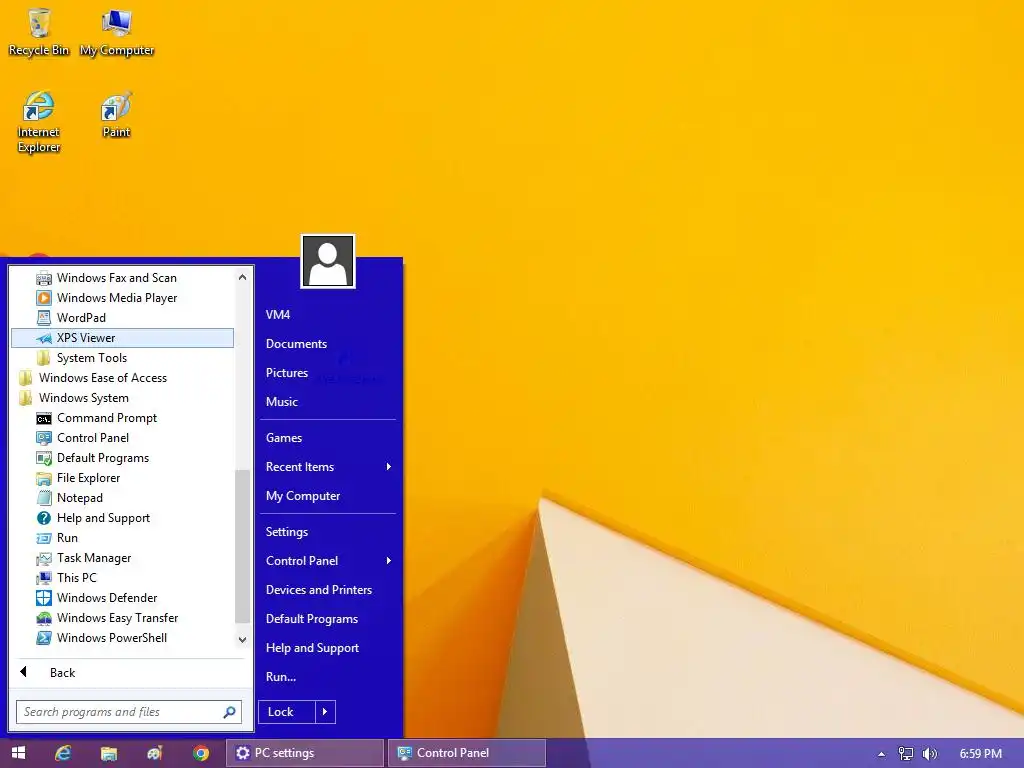Open Documents from Start menu
Viewport: 1024px width, 768px height.
coord(296,344)
